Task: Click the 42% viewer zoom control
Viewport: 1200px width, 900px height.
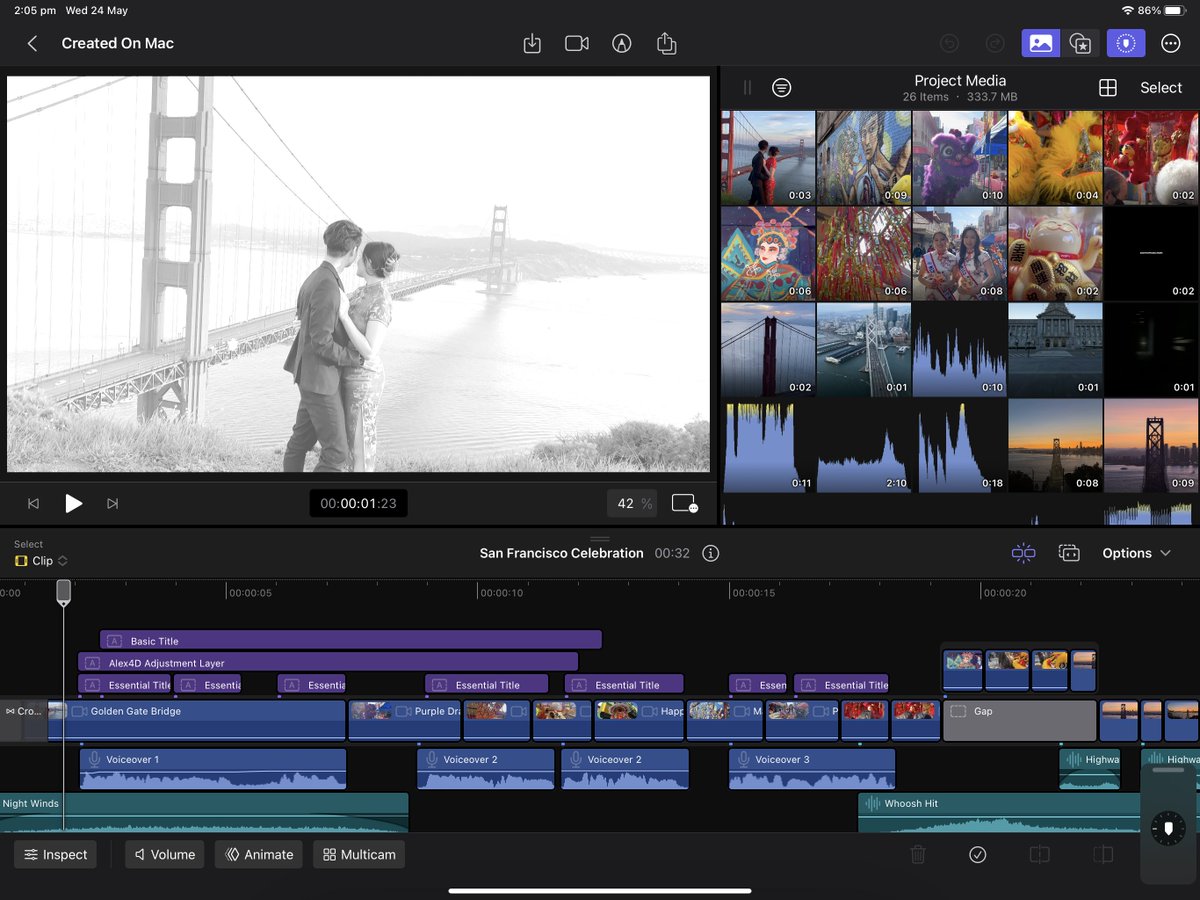Action: tap(632, 503)
